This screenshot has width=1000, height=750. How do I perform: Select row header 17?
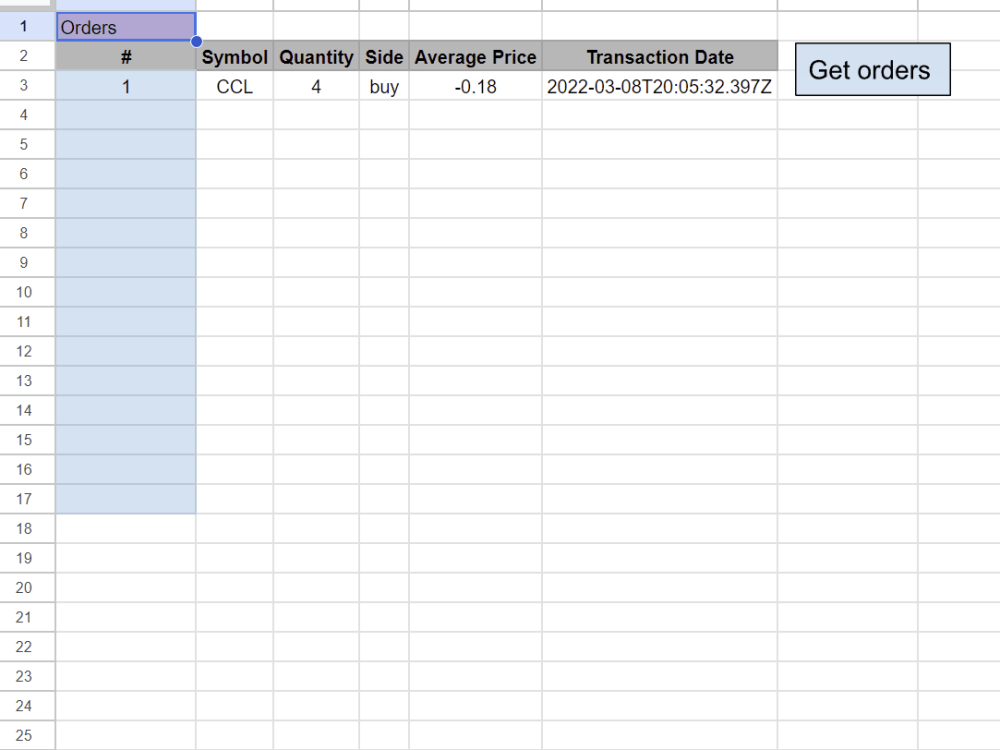point(27,499)
